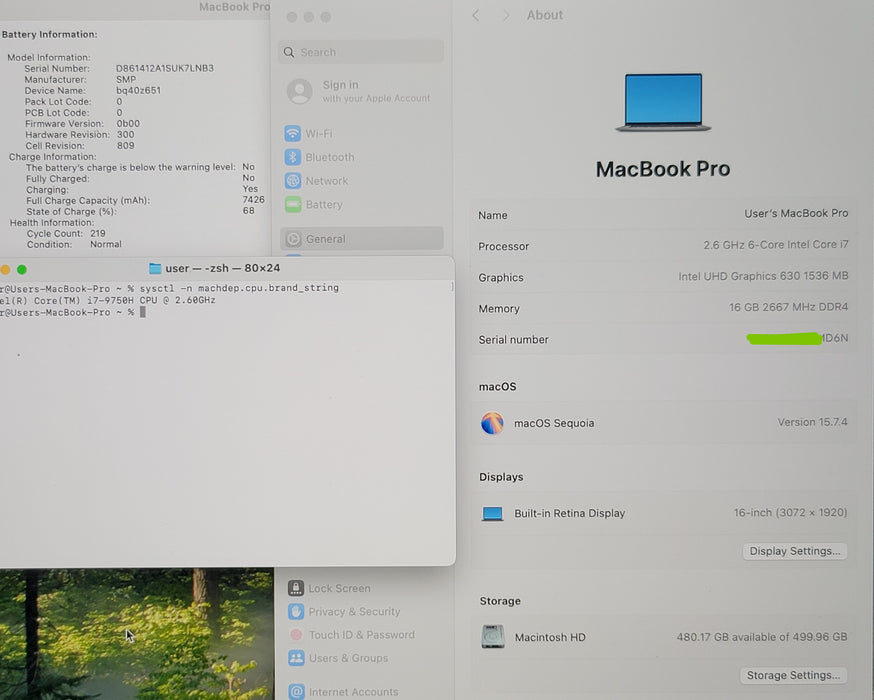Viewport: 874px width, 700px height.
Task: Select the General row label in sidebar
Action: 326,239
